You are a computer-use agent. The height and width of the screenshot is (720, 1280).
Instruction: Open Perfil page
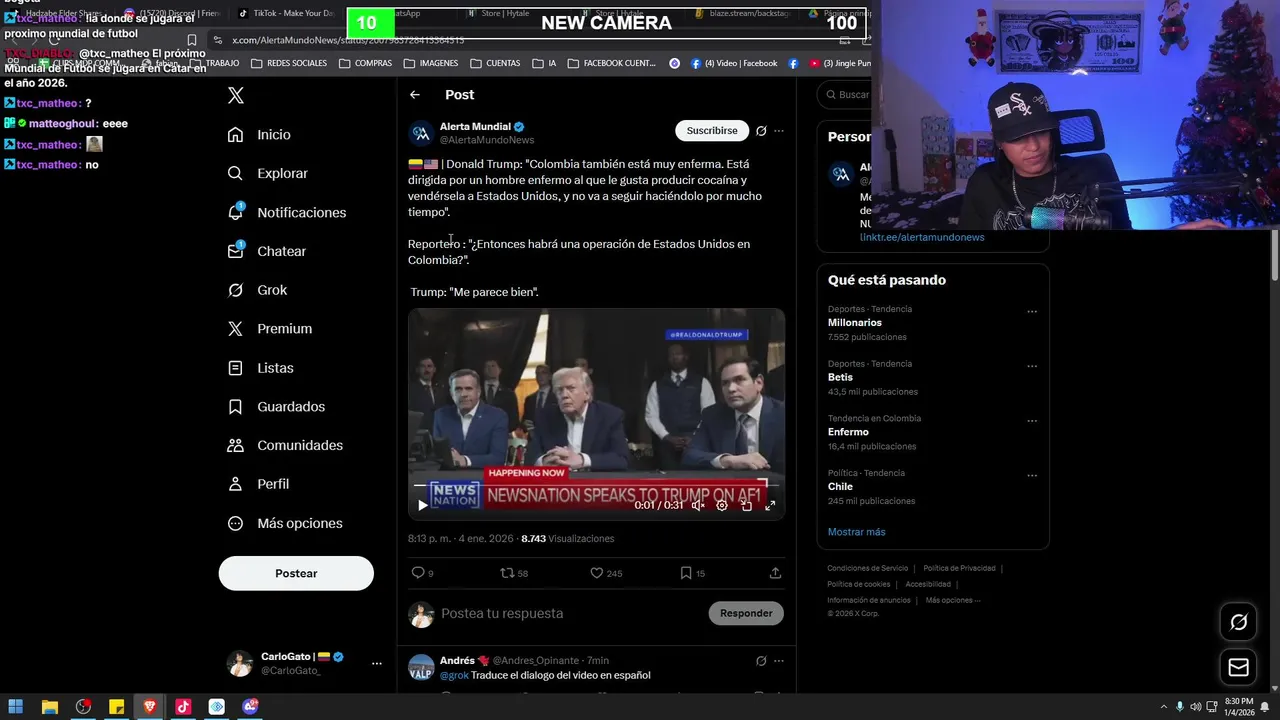click(258, 484)
